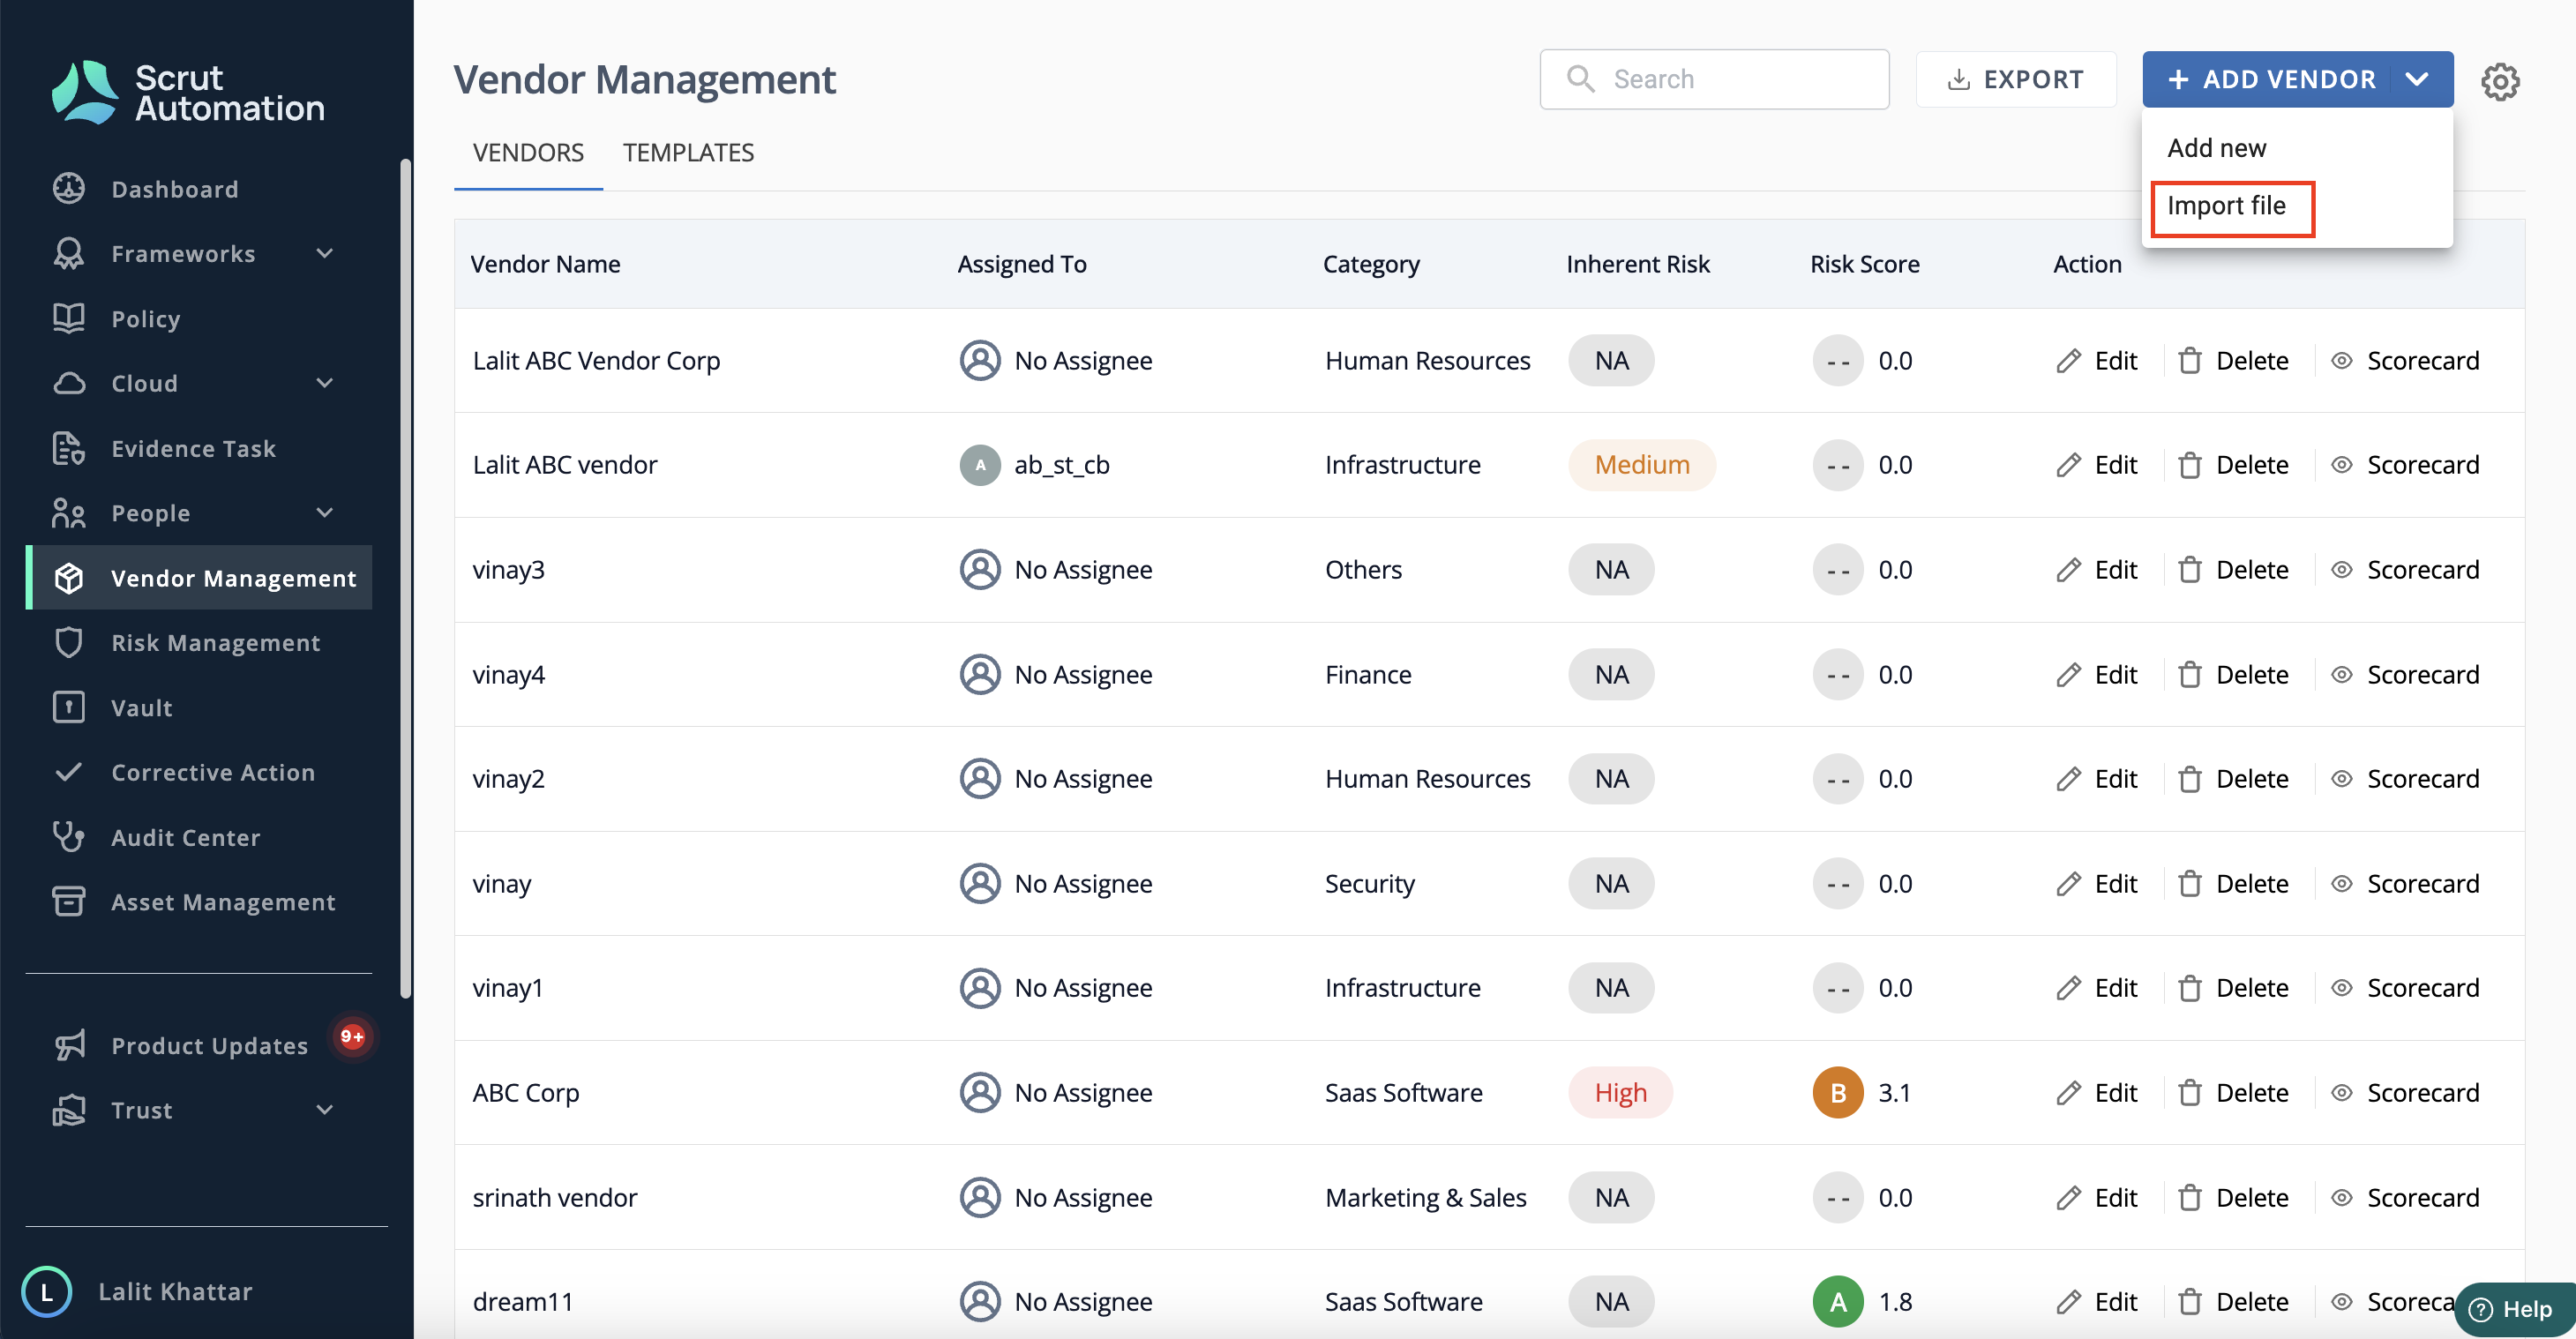The image size is (2576, 1339).
Task: Switch to the TEMPLATES tab
Action: pos(688,152)
